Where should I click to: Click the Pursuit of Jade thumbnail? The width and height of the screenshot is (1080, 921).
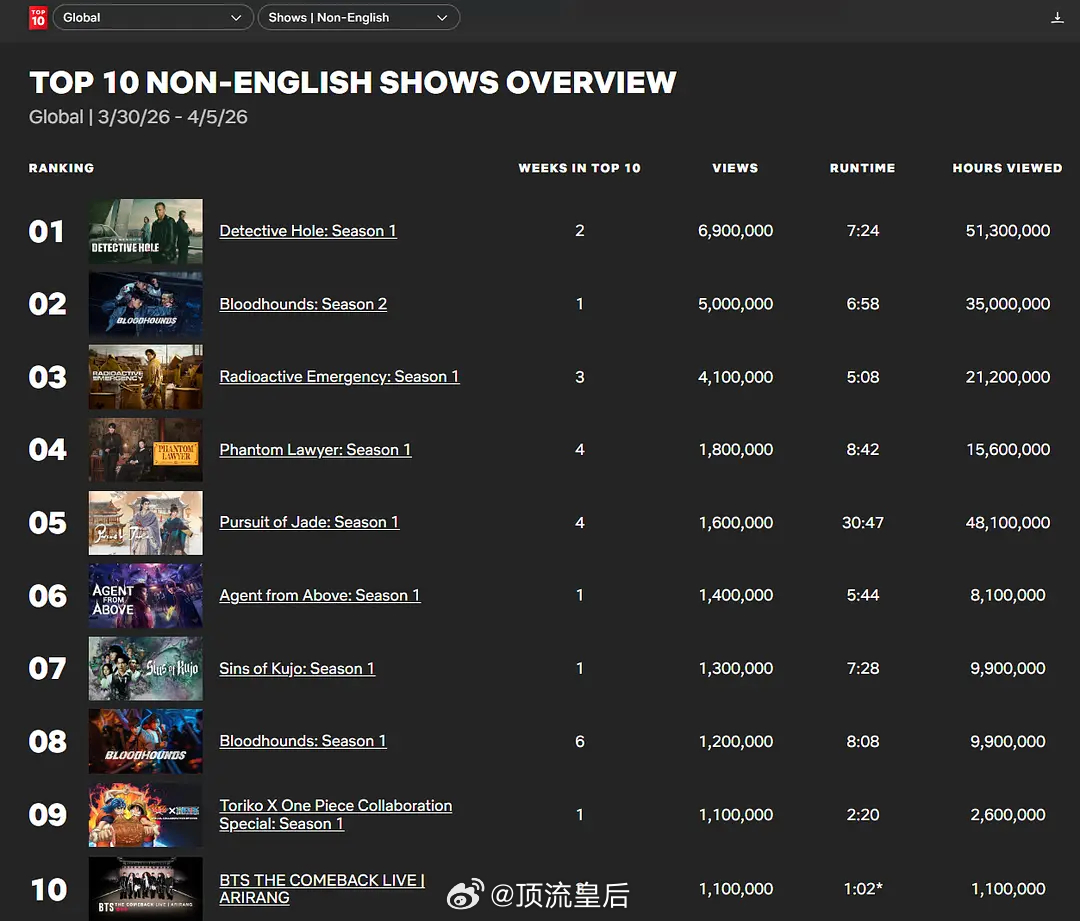(x=145, y=523)
